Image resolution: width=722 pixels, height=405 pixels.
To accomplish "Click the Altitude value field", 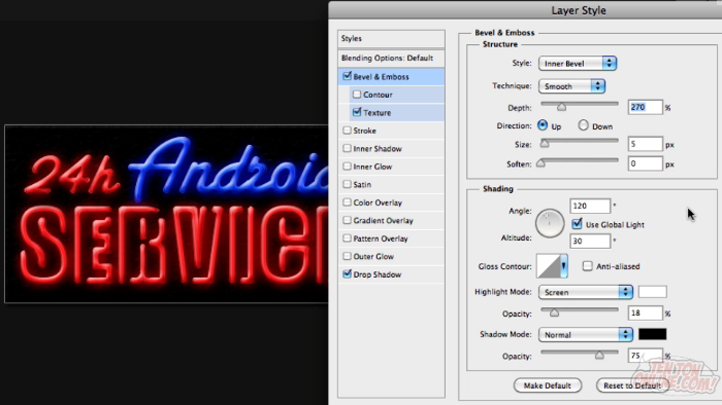I will [x=590, y=241].
